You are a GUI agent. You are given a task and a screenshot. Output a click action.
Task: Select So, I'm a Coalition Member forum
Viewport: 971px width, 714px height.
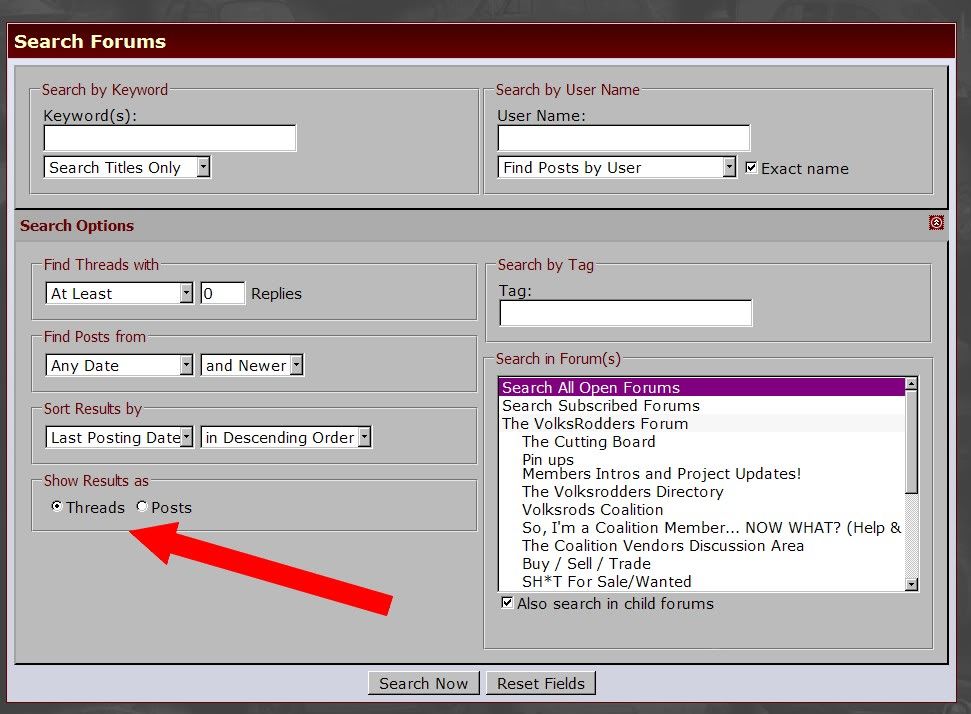pos(702,527)
